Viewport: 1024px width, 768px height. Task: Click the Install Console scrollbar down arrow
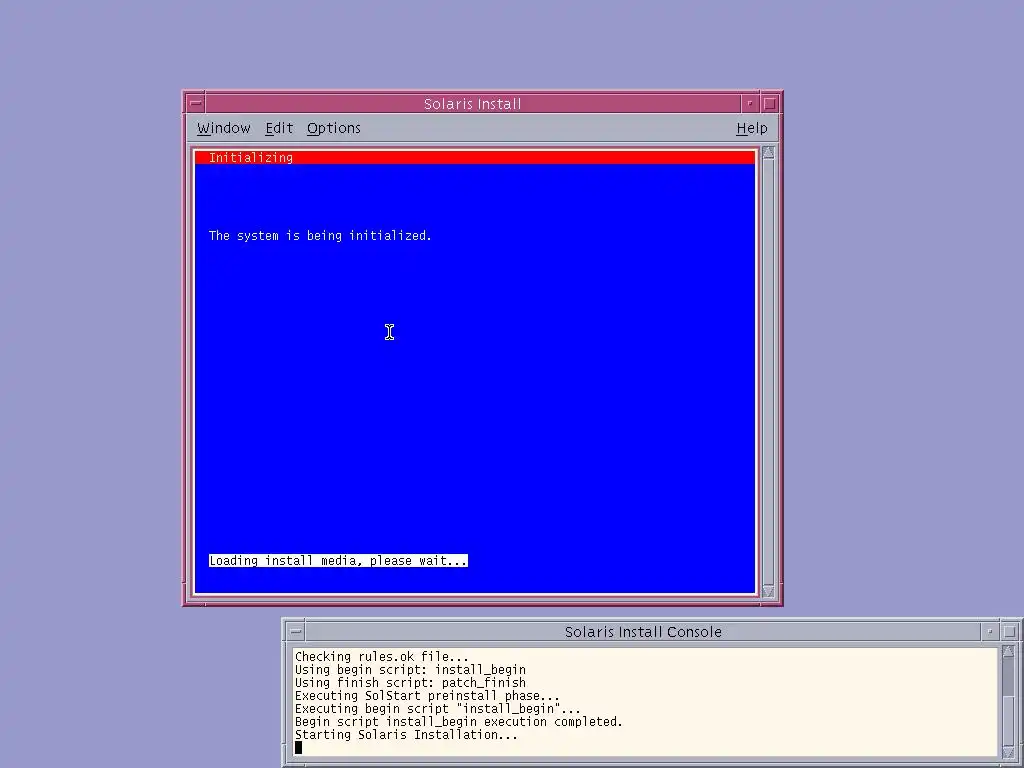(x=1008, y=753)
